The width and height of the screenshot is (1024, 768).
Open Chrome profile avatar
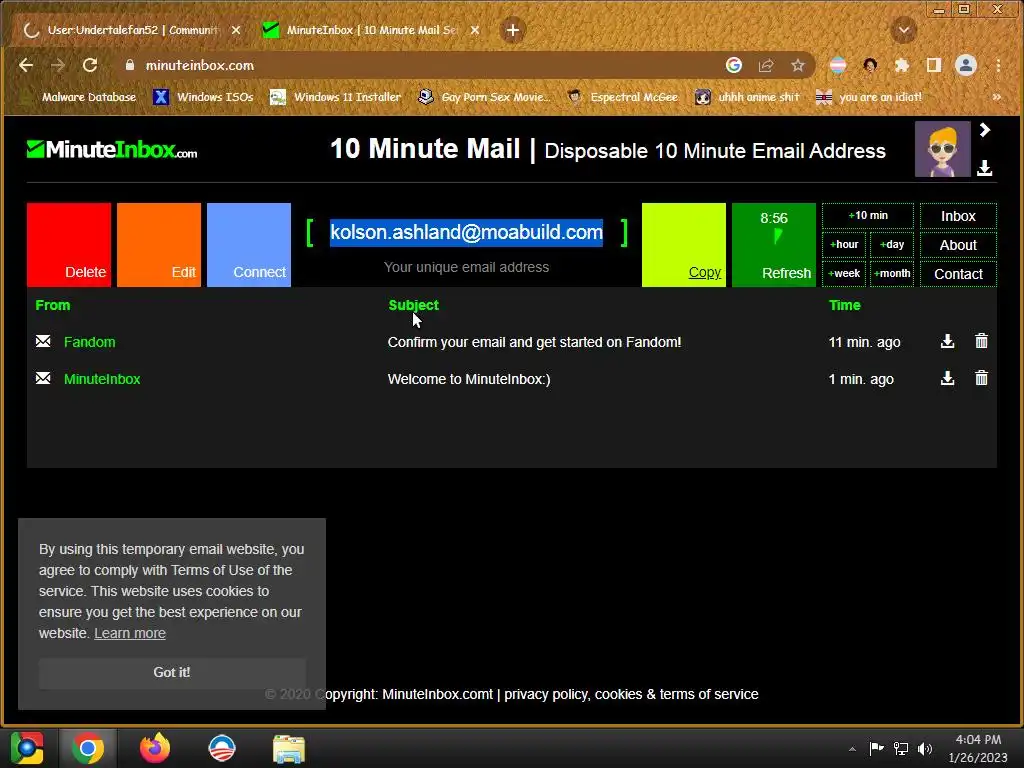[966, 65]
